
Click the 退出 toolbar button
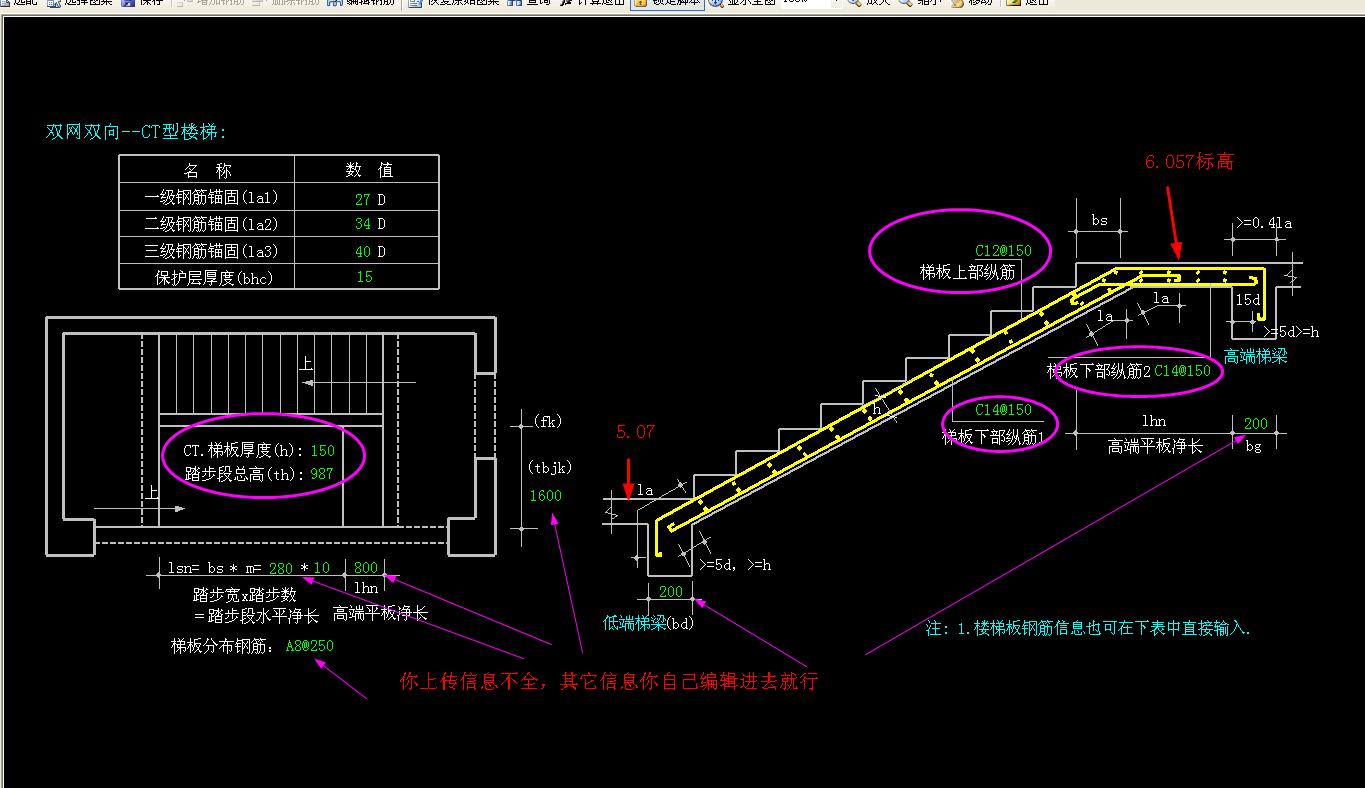pos(1028,3)
